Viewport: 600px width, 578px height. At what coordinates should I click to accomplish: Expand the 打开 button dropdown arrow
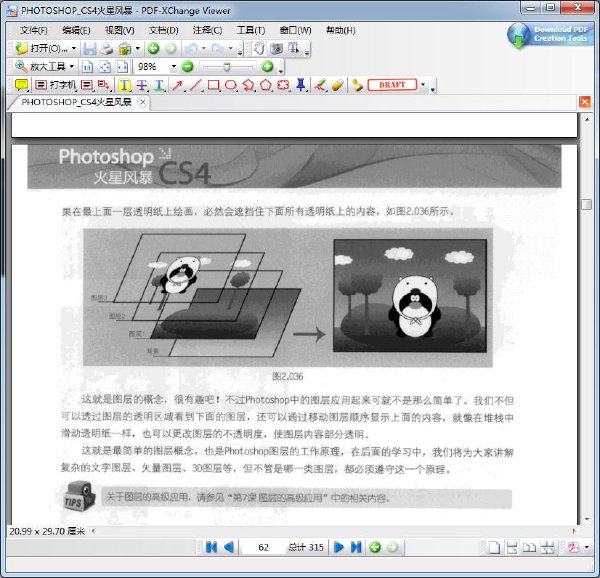73,49
